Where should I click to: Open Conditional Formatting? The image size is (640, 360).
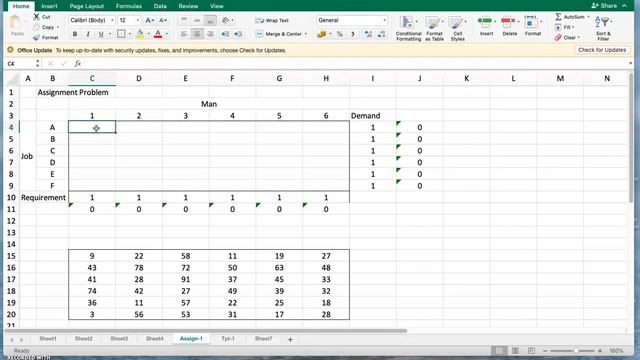tap(408, 29)
